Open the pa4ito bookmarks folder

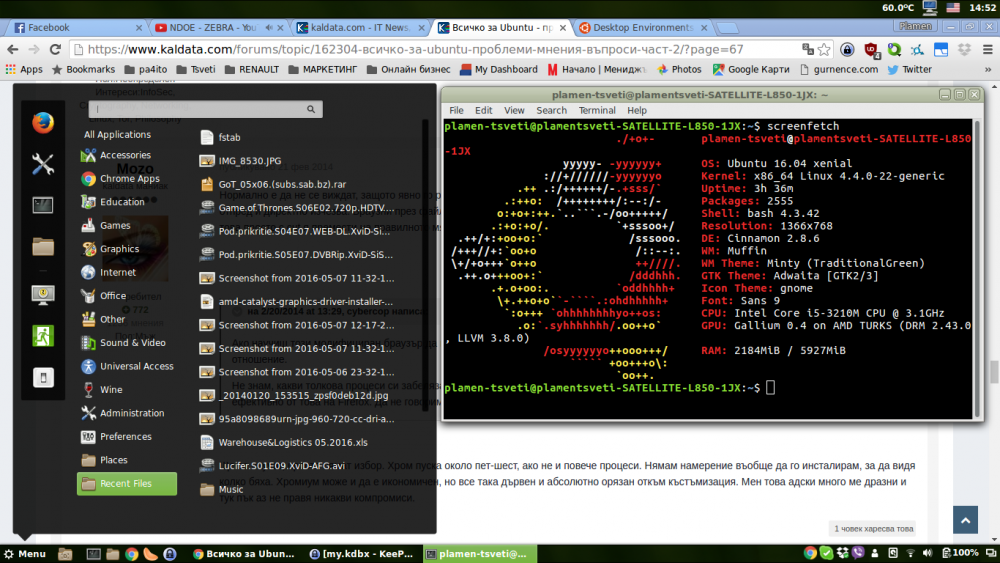point(146,69)
